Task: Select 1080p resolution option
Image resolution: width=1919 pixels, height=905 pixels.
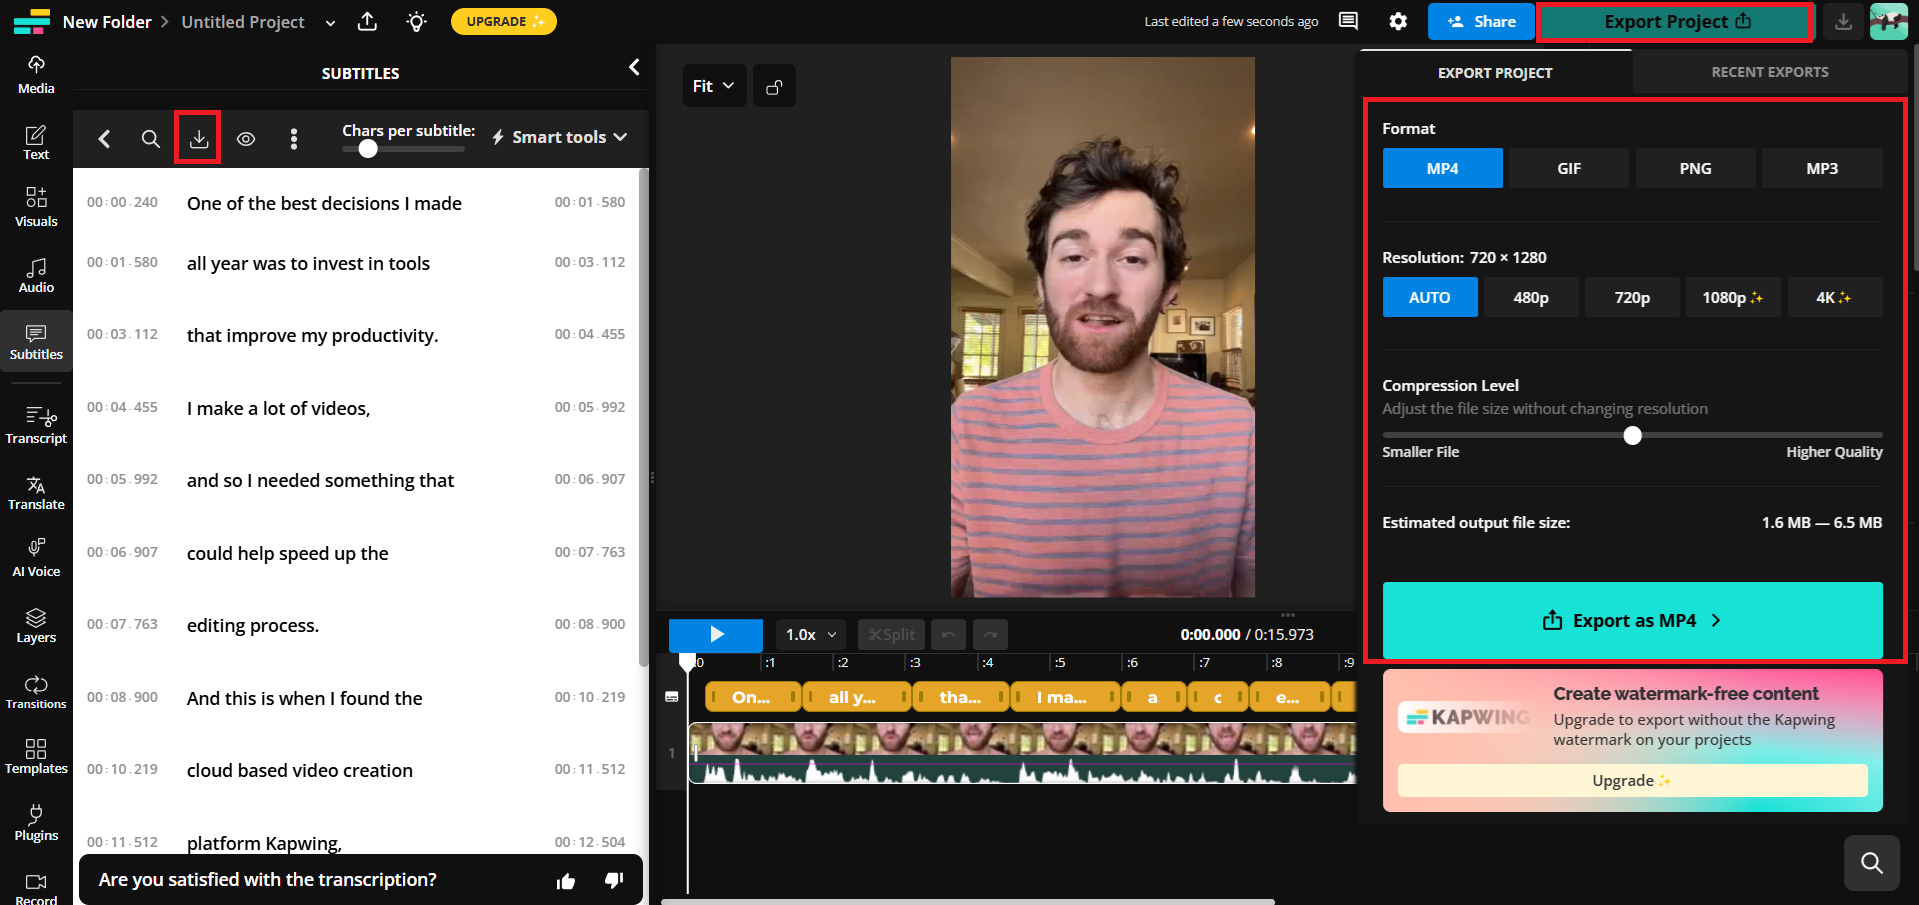Action: (1733, 297)
